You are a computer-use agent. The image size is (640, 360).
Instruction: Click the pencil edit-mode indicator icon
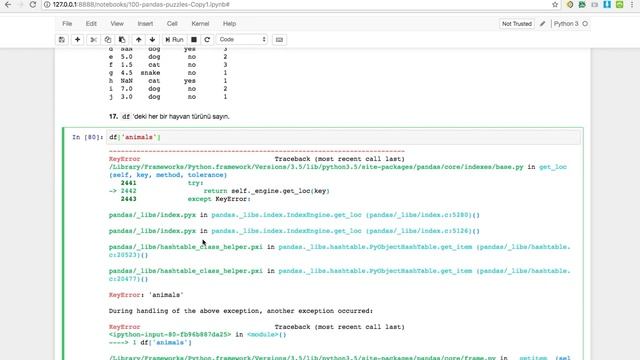542,24
